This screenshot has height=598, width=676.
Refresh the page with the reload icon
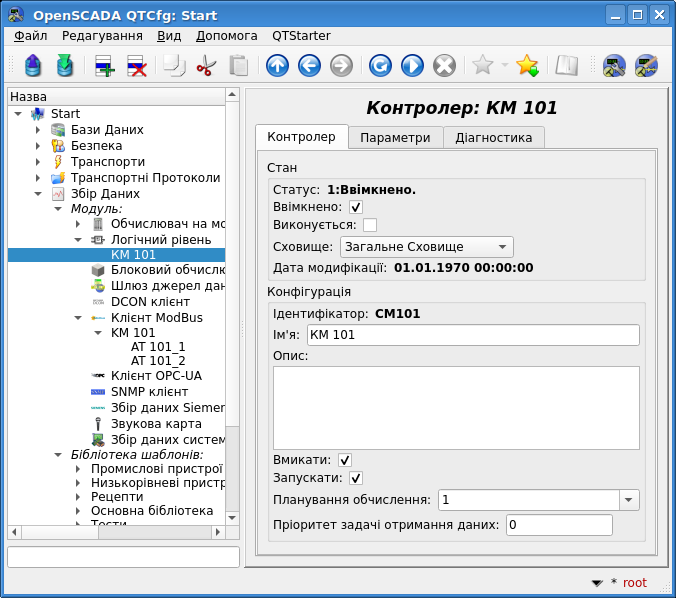380,66
